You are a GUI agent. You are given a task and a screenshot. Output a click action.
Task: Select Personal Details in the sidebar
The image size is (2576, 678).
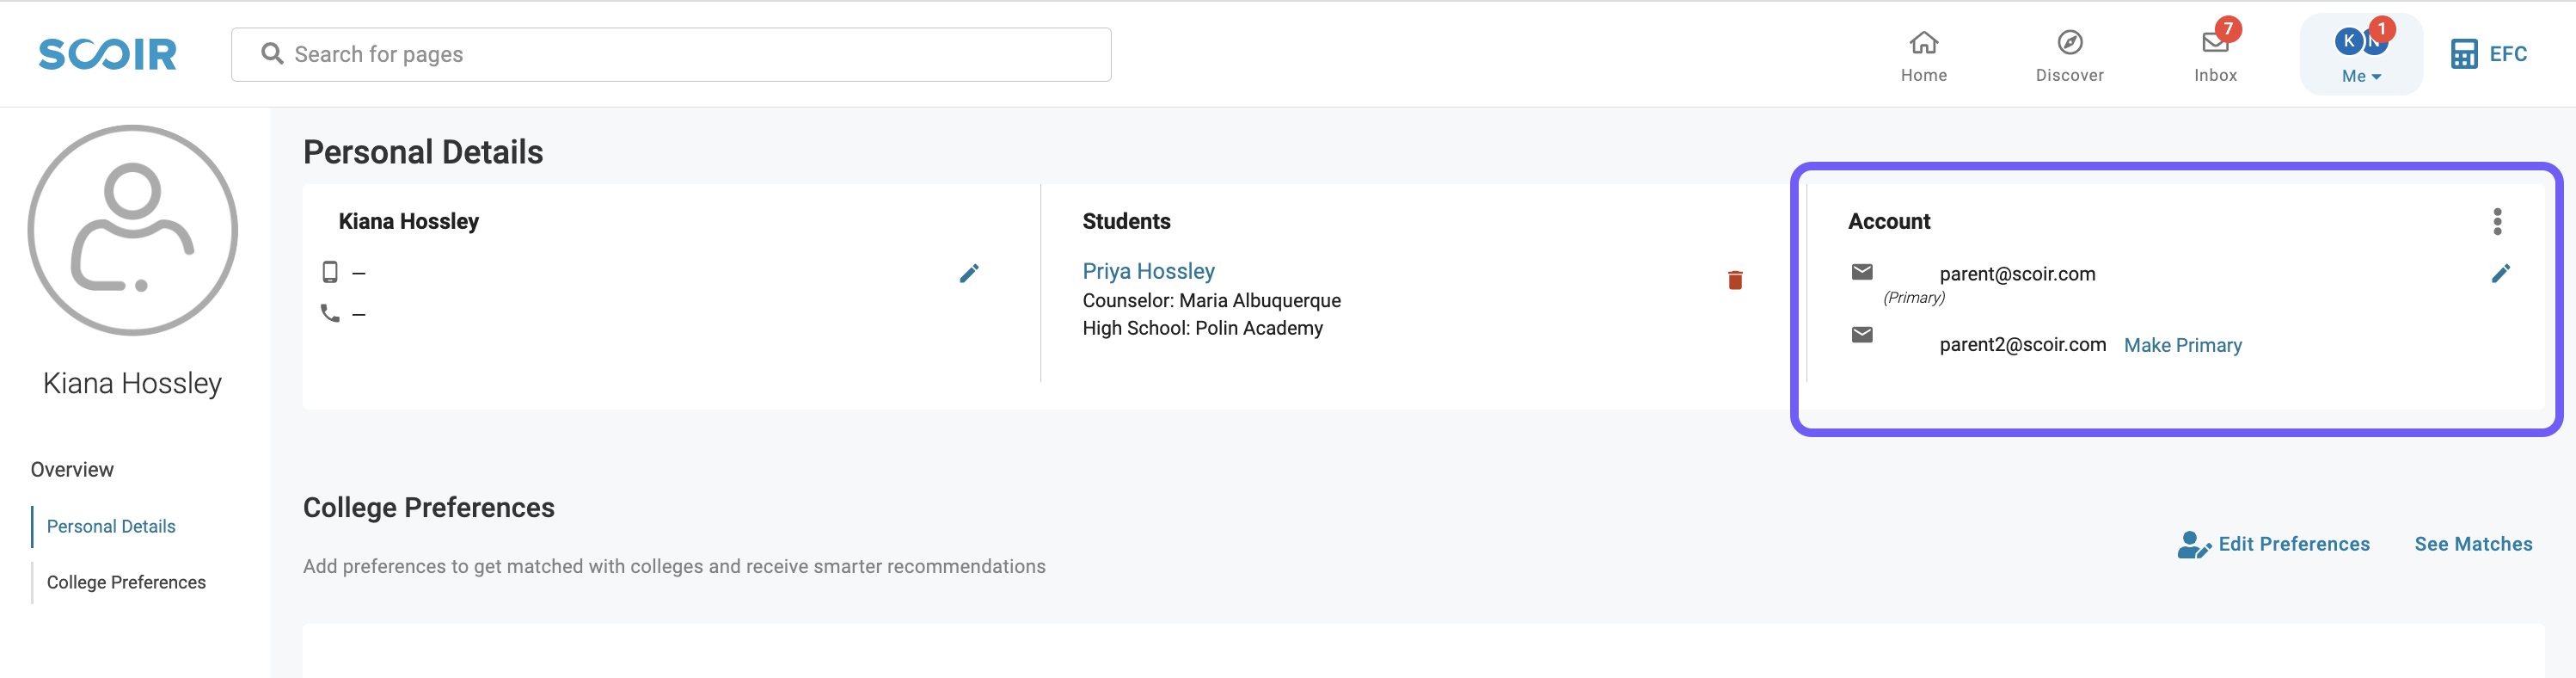pyautogui.click(x=111, y=526)
